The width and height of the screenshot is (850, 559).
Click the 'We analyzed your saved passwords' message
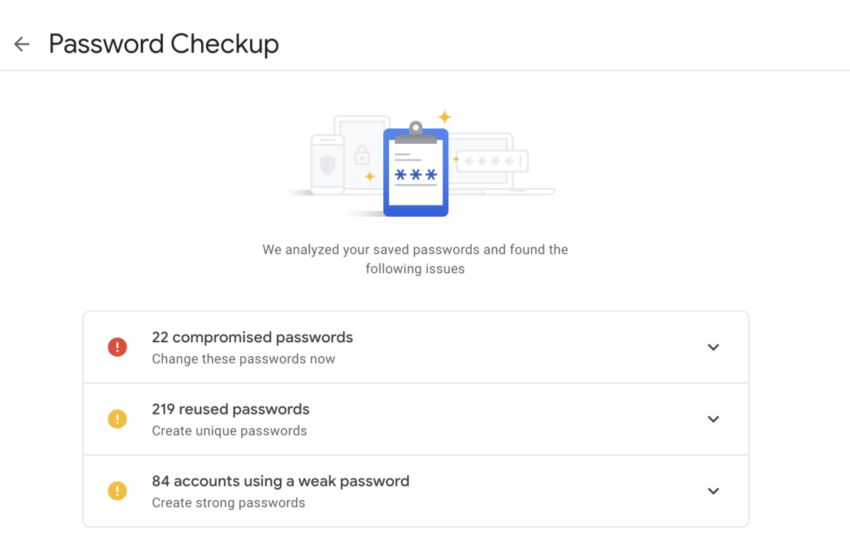click(415, 259)
